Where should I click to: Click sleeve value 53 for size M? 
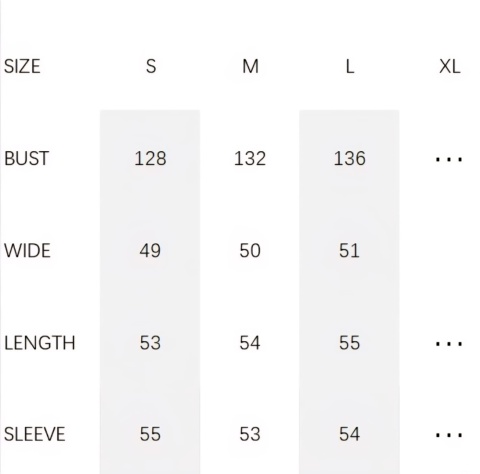coord(250,434)
